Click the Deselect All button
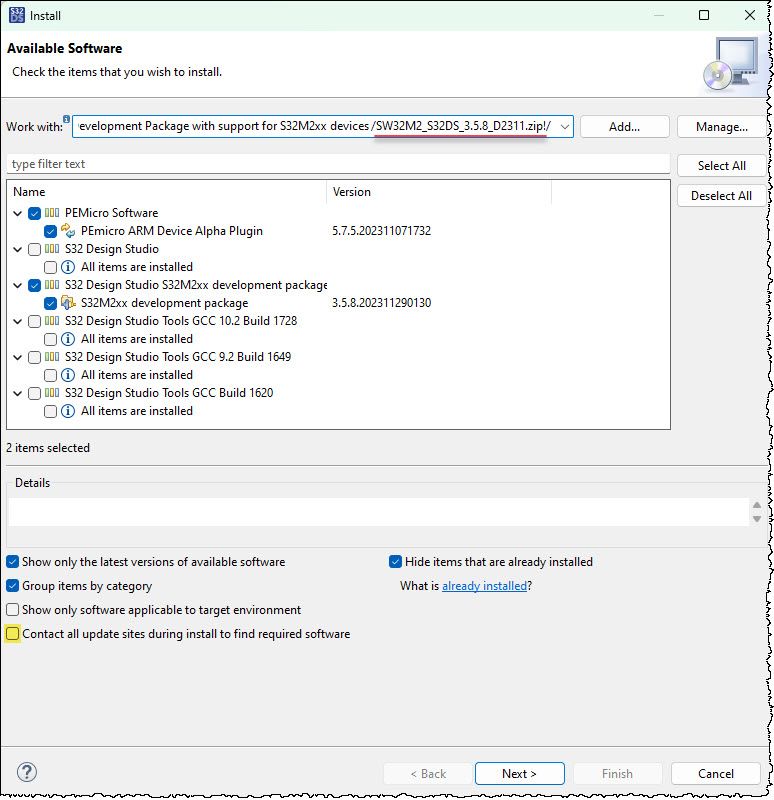Image resolution: width=774 pixels, height=800 pixels. 721,195
